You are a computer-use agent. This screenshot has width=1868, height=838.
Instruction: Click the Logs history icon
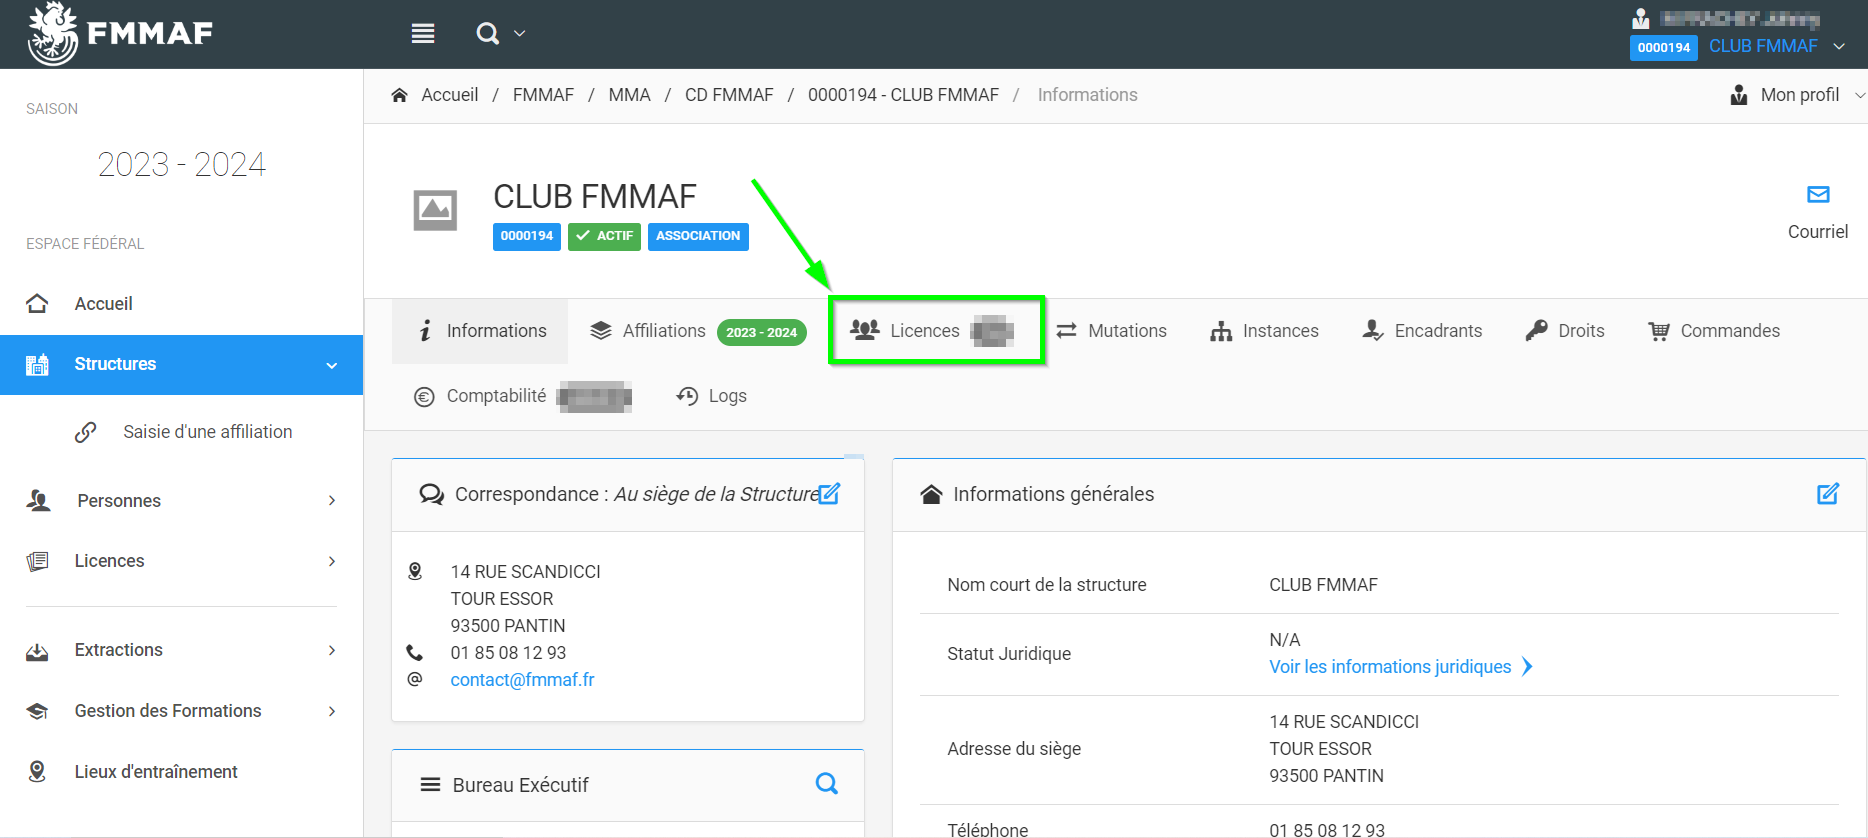point(687,396)
